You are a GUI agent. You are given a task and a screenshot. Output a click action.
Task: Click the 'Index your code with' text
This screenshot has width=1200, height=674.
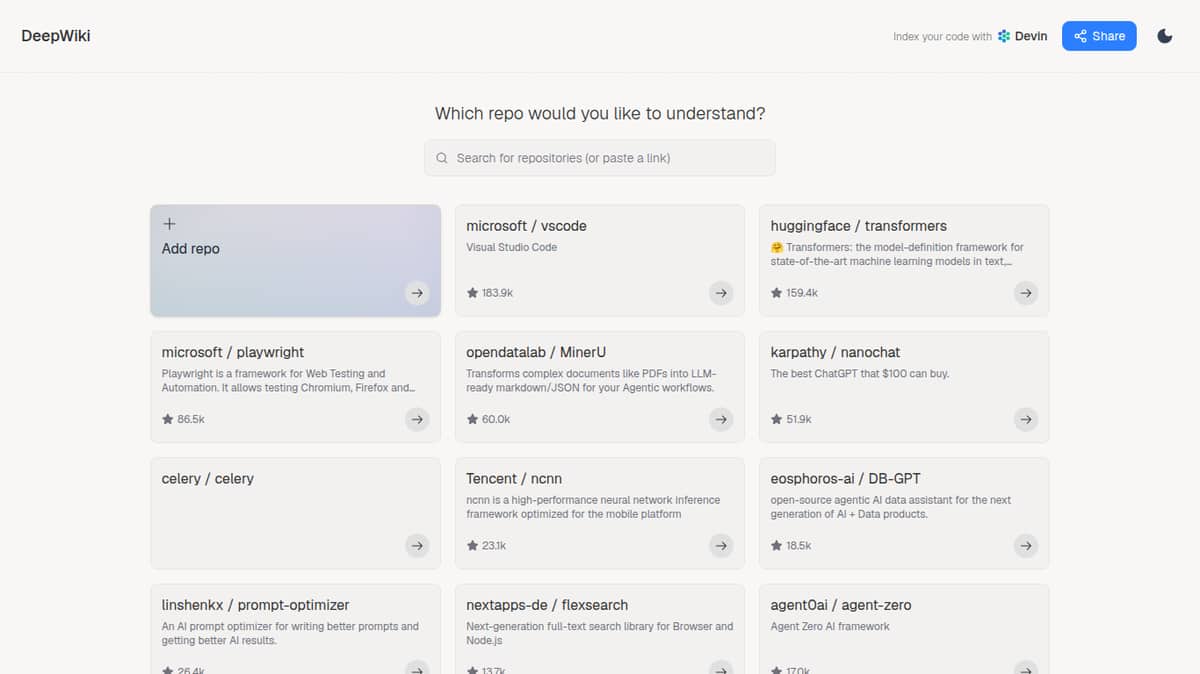(x=942, y=36)
